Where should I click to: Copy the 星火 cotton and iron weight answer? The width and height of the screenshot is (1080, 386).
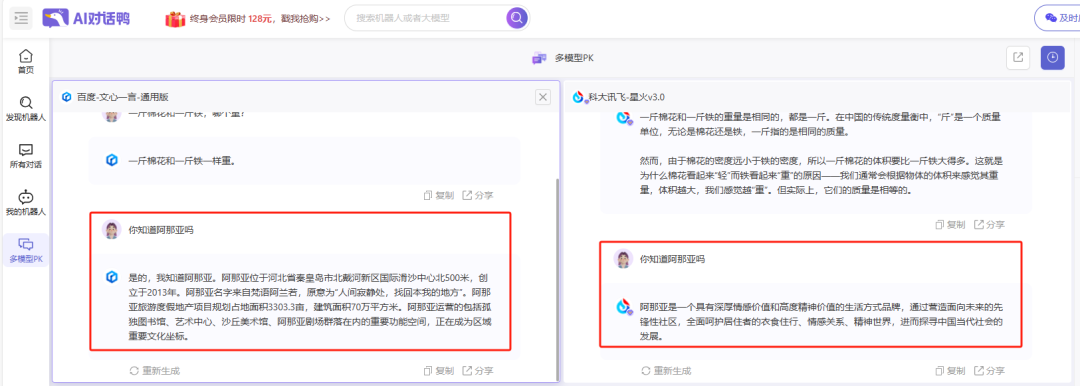pyautogui.click(x=951, y=225)
